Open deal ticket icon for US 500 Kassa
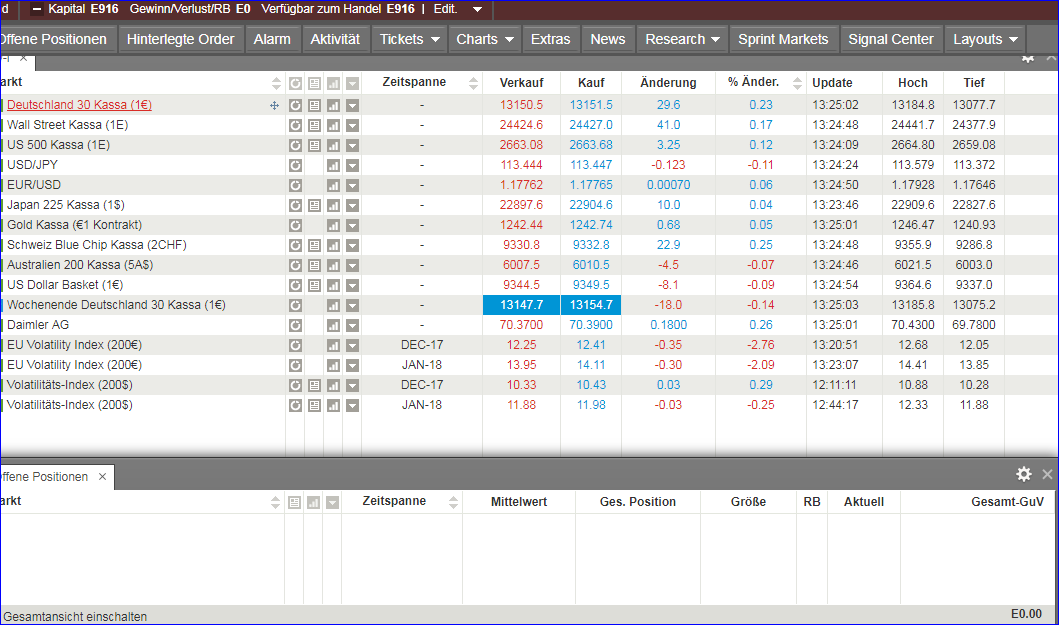 coord(314,145)
